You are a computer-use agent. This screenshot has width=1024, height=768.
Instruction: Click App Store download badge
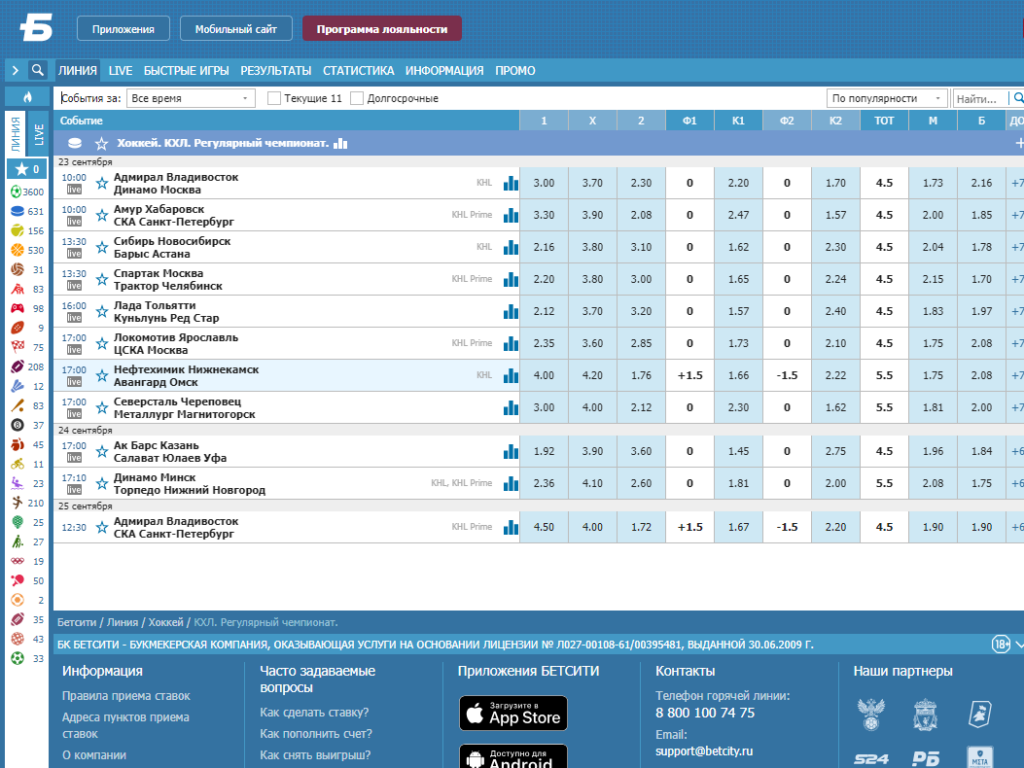coord(513,712)
